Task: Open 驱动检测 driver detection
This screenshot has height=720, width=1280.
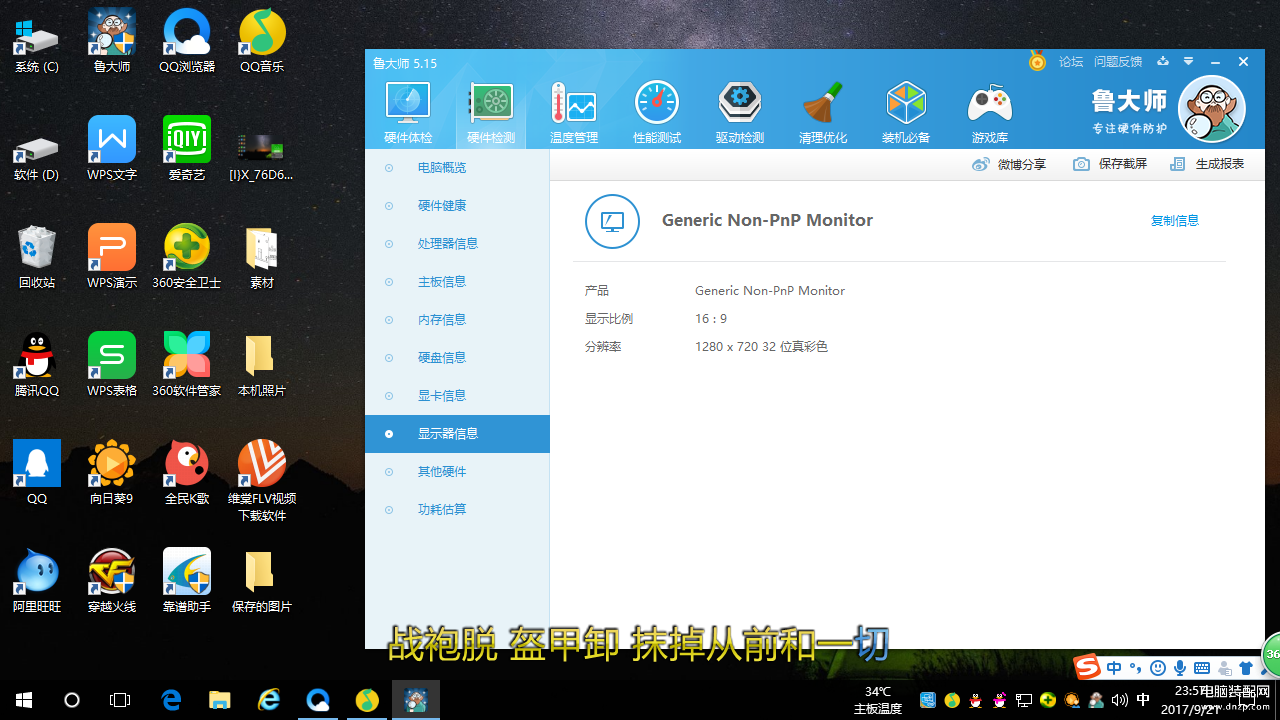Action: point(740,114)
